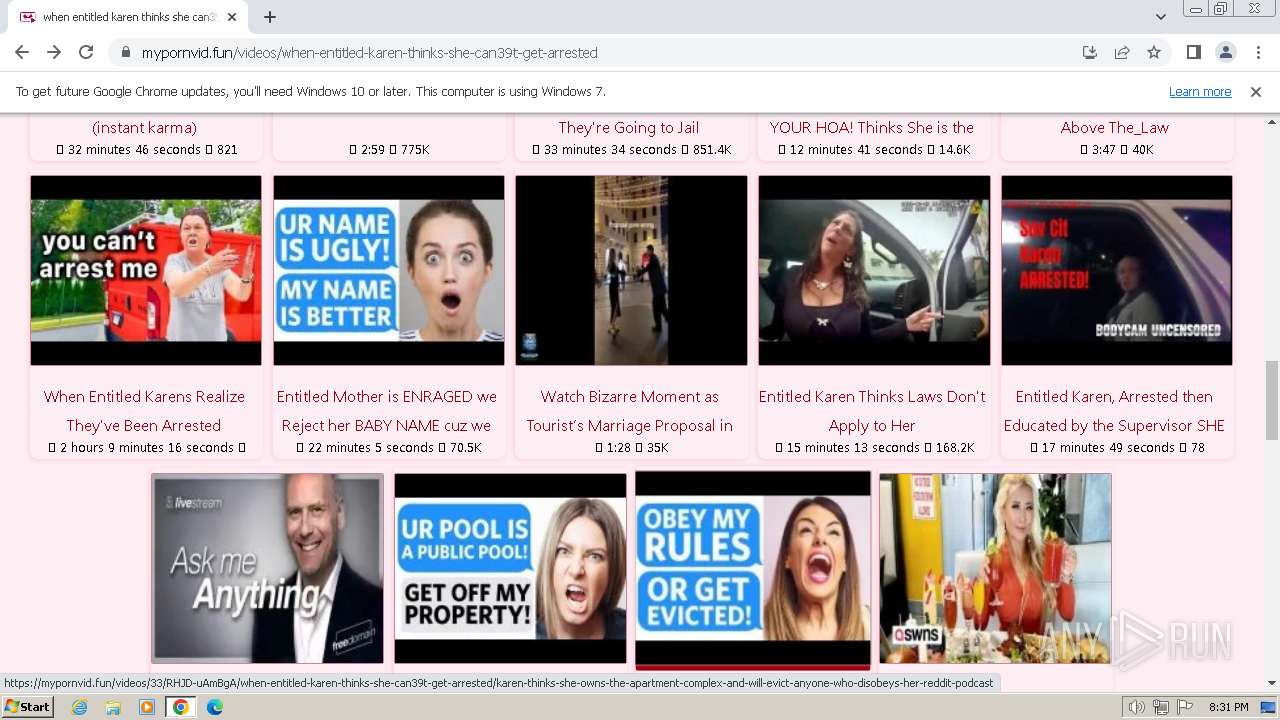This screenshot has width=1280, height=720.
Task: Open 'Watch Bizarre Moment as Tourist's' title link
Action: [x=630, y=411]
